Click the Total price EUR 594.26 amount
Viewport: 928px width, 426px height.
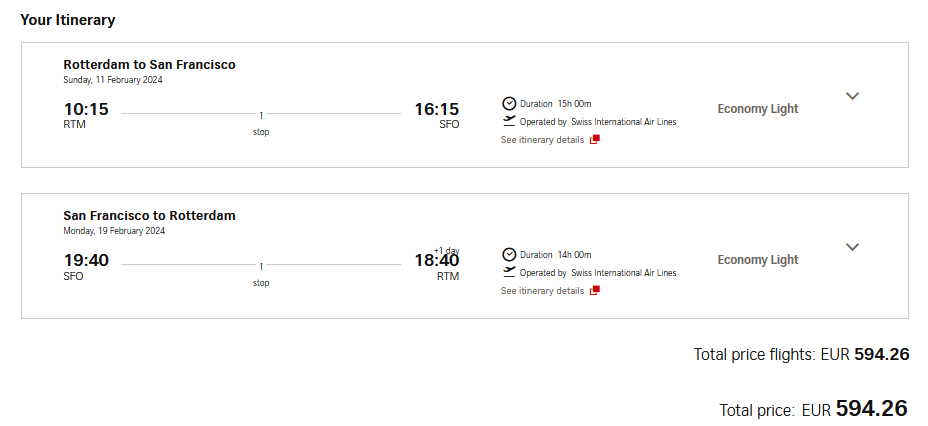pos(871,409)
